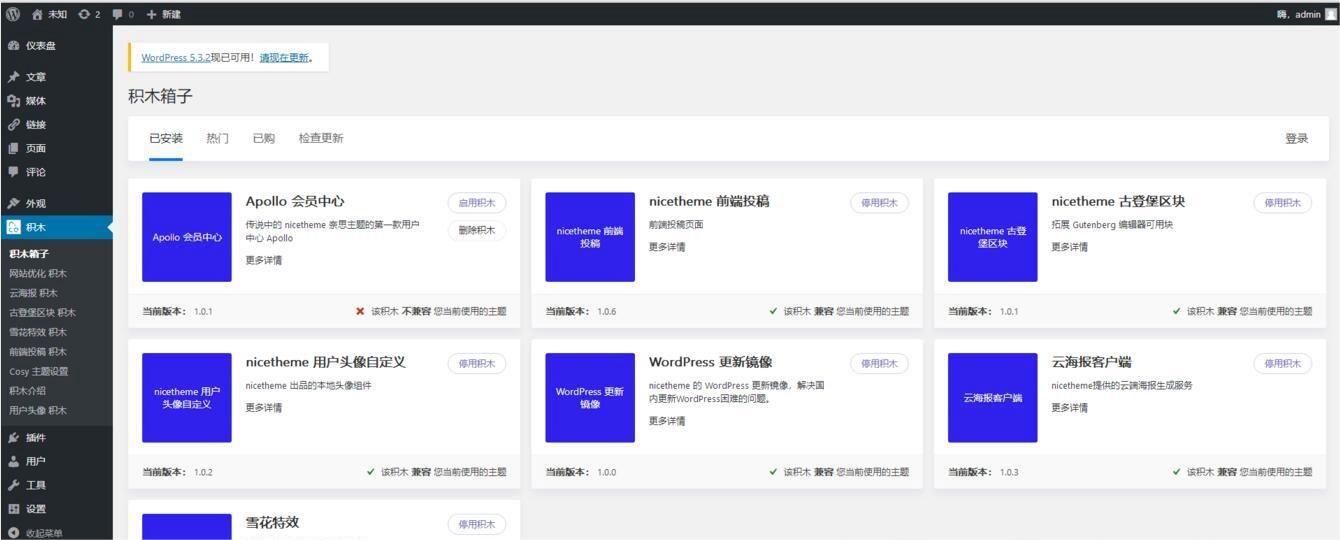Disable the nicetheme 前端投稿 block
The width and height of the screenshot is (1340, 540).
[879, 203]
